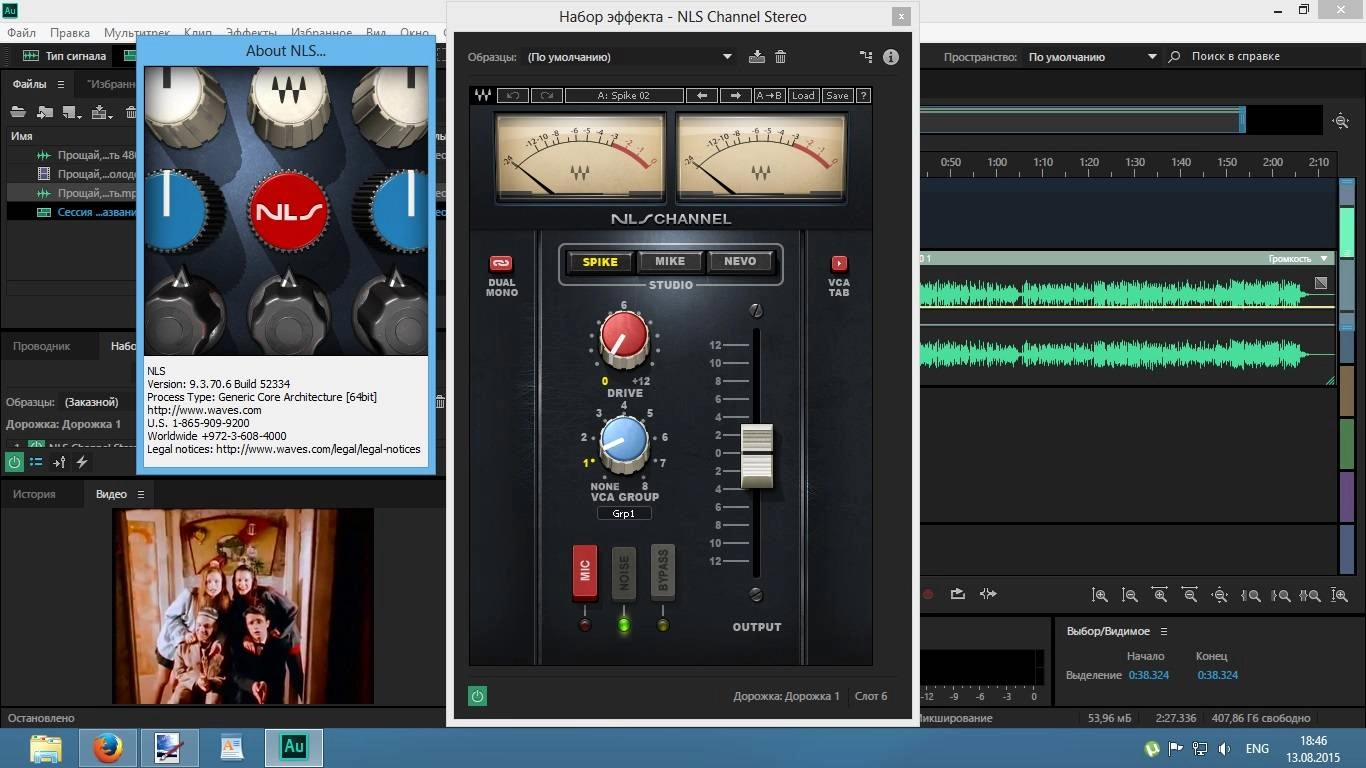
Task: Copy setup A to B in plugin
Action: coord(769,96)
